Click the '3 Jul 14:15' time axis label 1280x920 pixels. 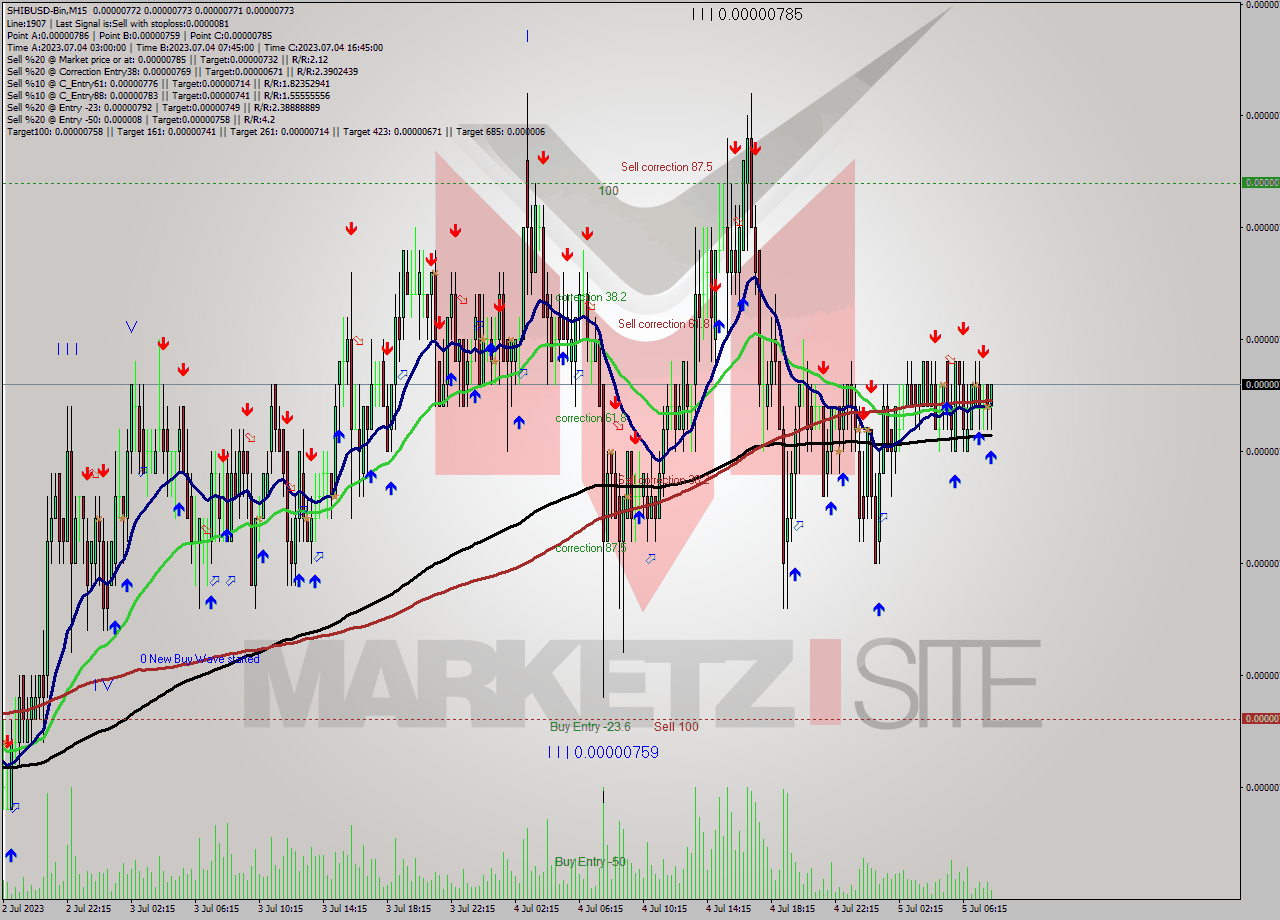pos(345,909)
